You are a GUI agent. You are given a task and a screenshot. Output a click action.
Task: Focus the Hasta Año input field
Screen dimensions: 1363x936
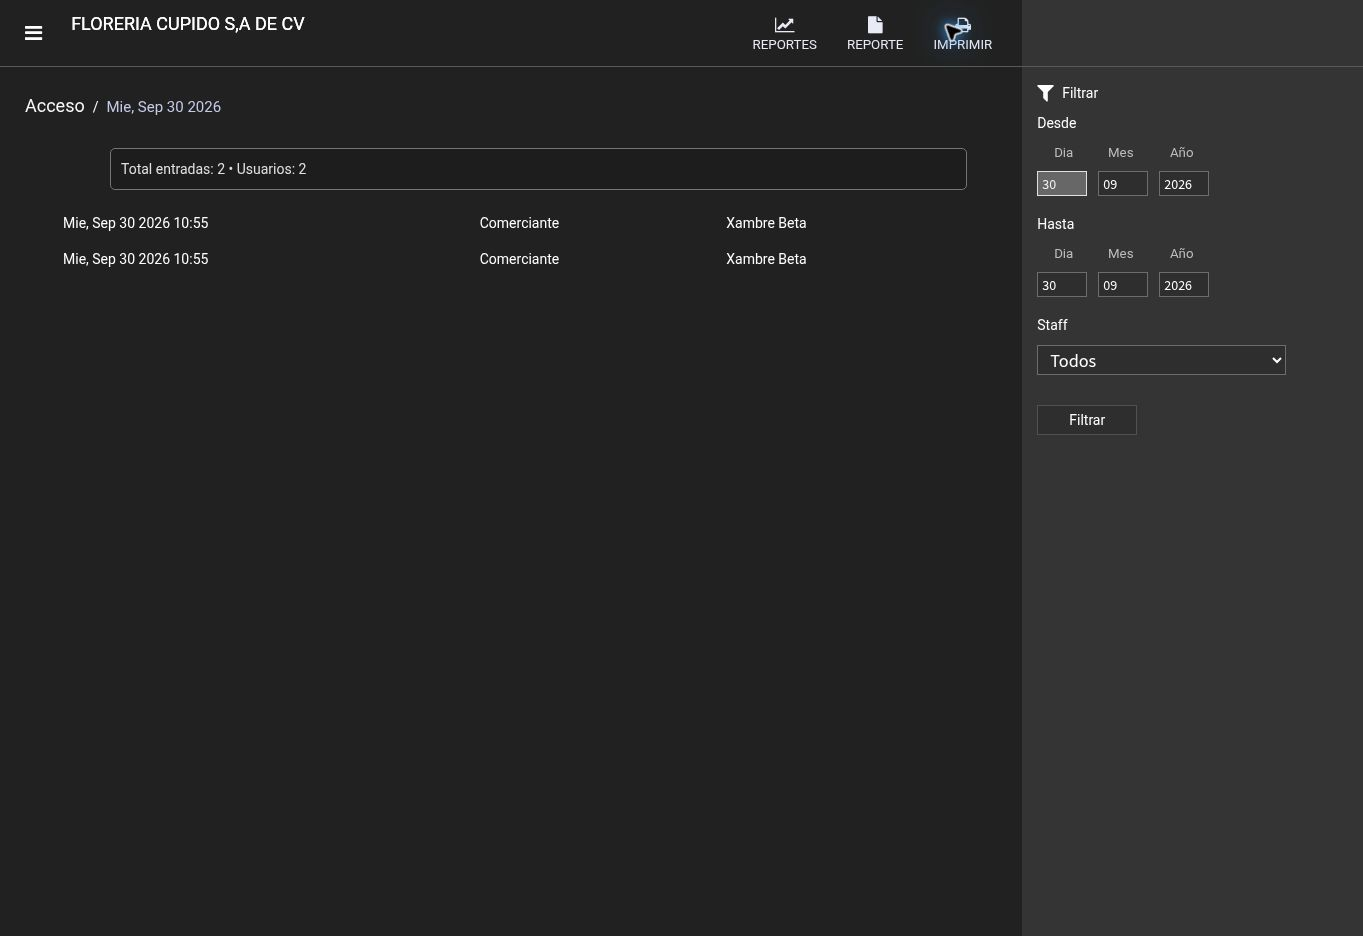[1184, 285]
